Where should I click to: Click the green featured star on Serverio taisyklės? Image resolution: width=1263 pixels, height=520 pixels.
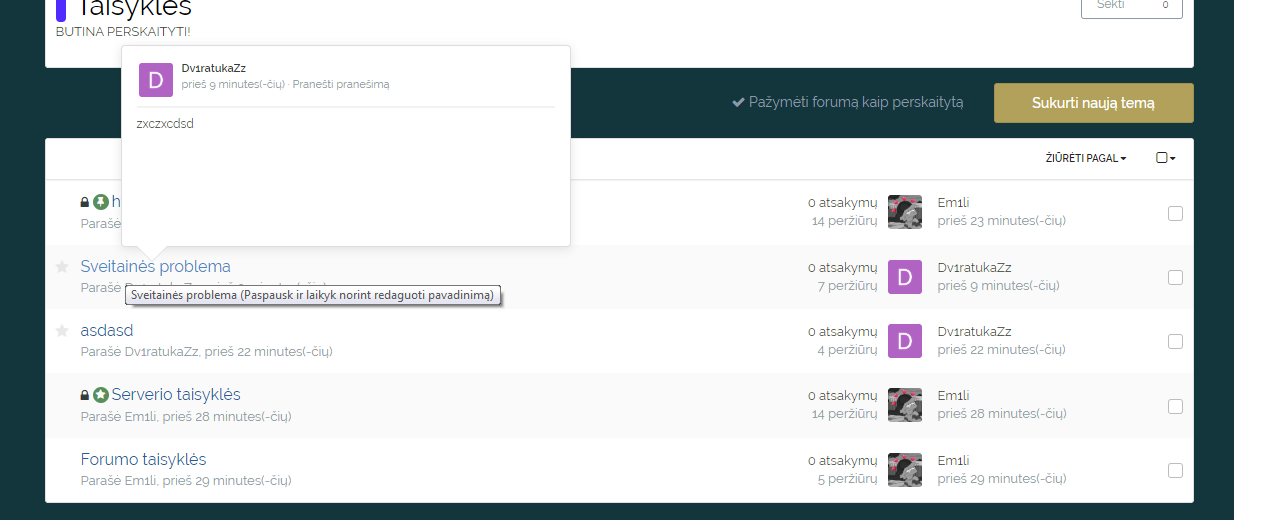coord(100,395)
